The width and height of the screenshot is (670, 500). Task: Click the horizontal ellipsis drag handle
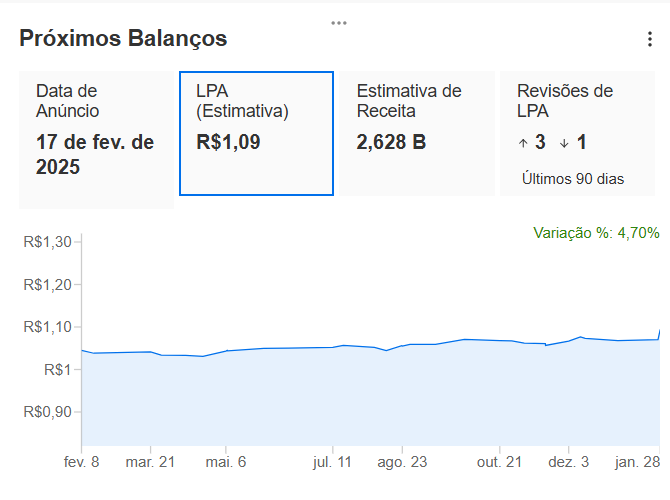tap(339, 23)
